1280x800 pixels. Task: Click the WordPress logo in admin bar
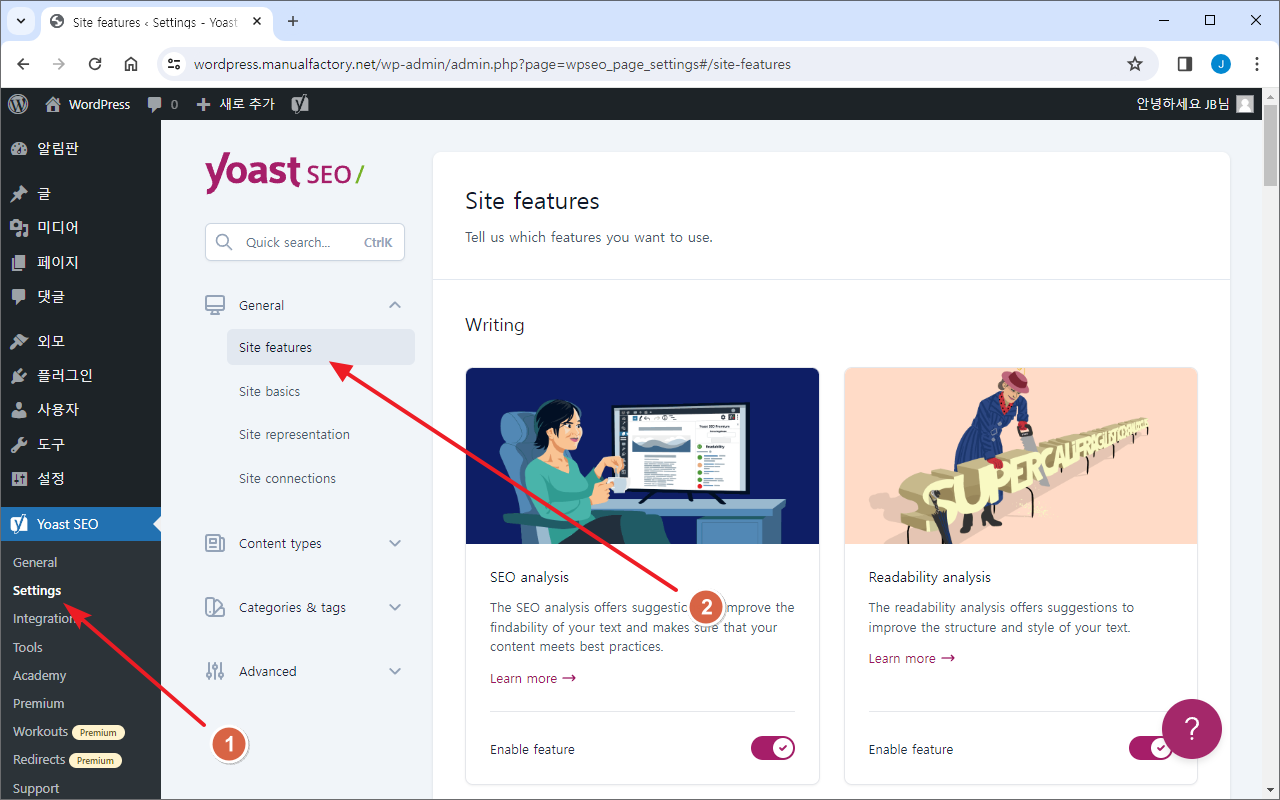[18, 104]
